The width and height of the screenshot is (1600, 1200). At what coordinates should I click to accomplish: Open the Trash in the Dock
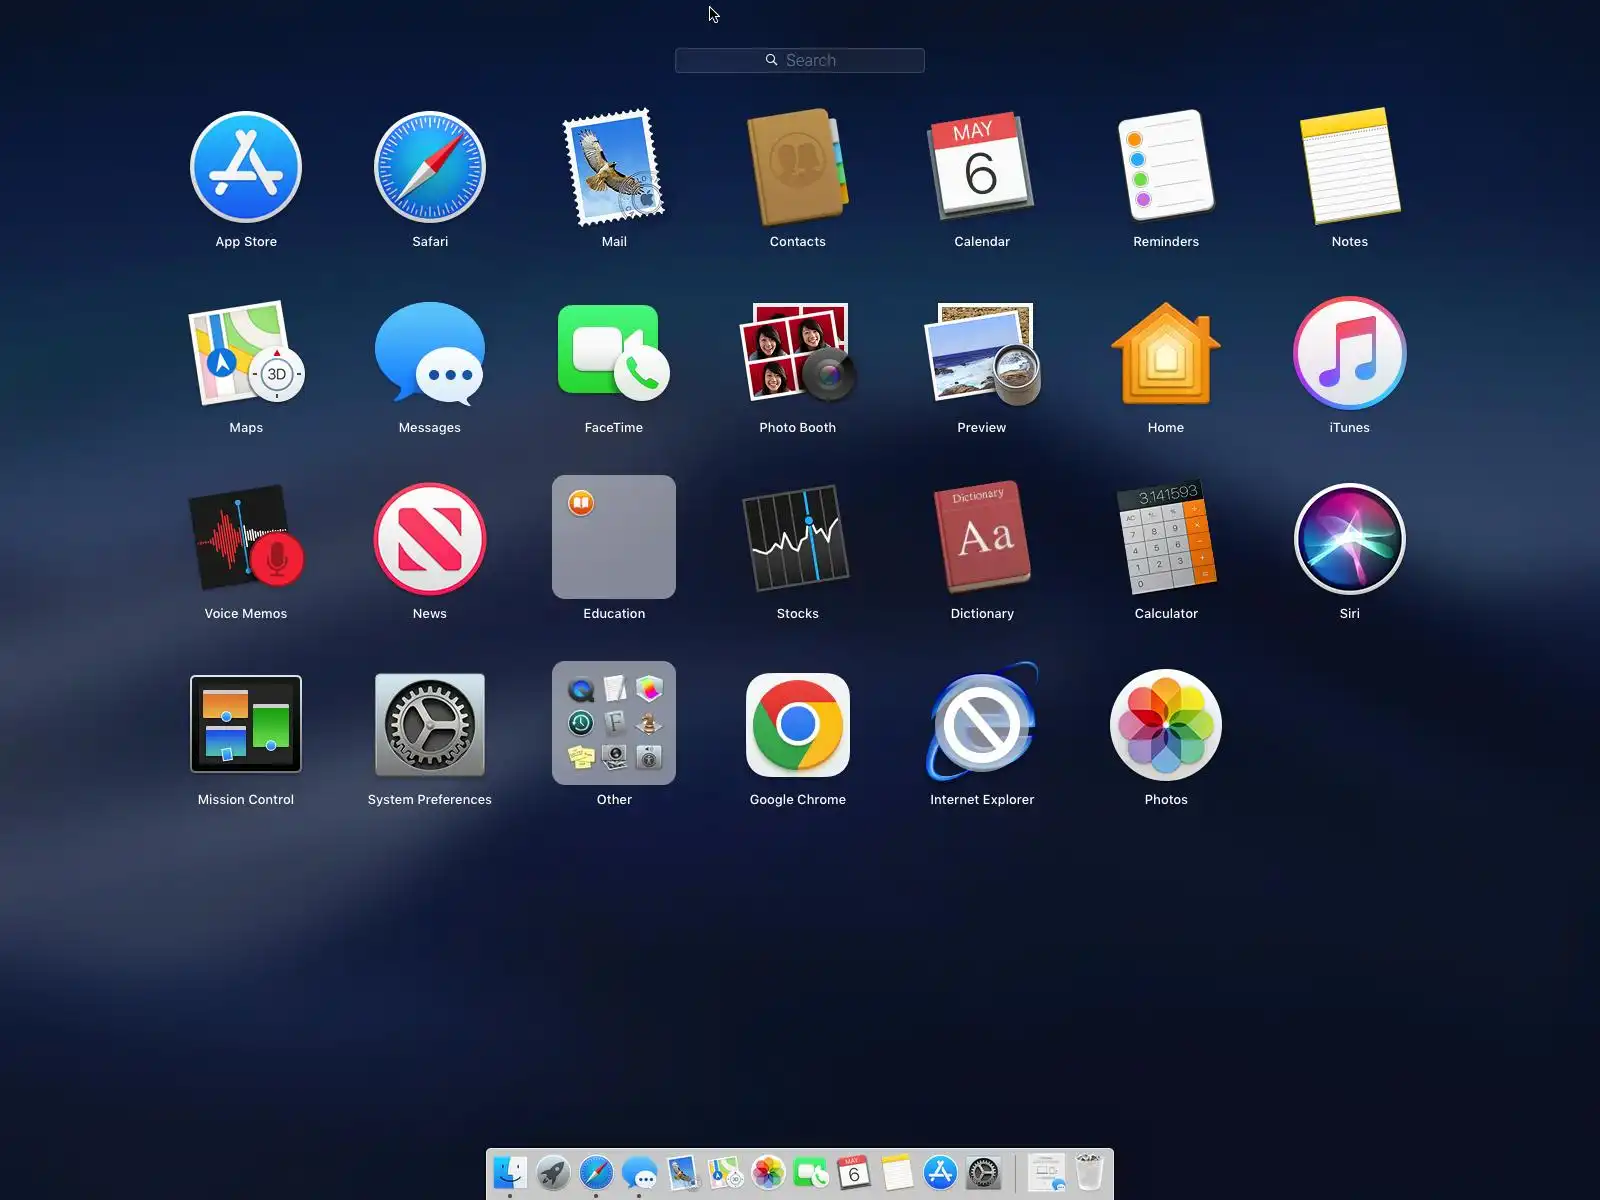pos(1089,1172)
